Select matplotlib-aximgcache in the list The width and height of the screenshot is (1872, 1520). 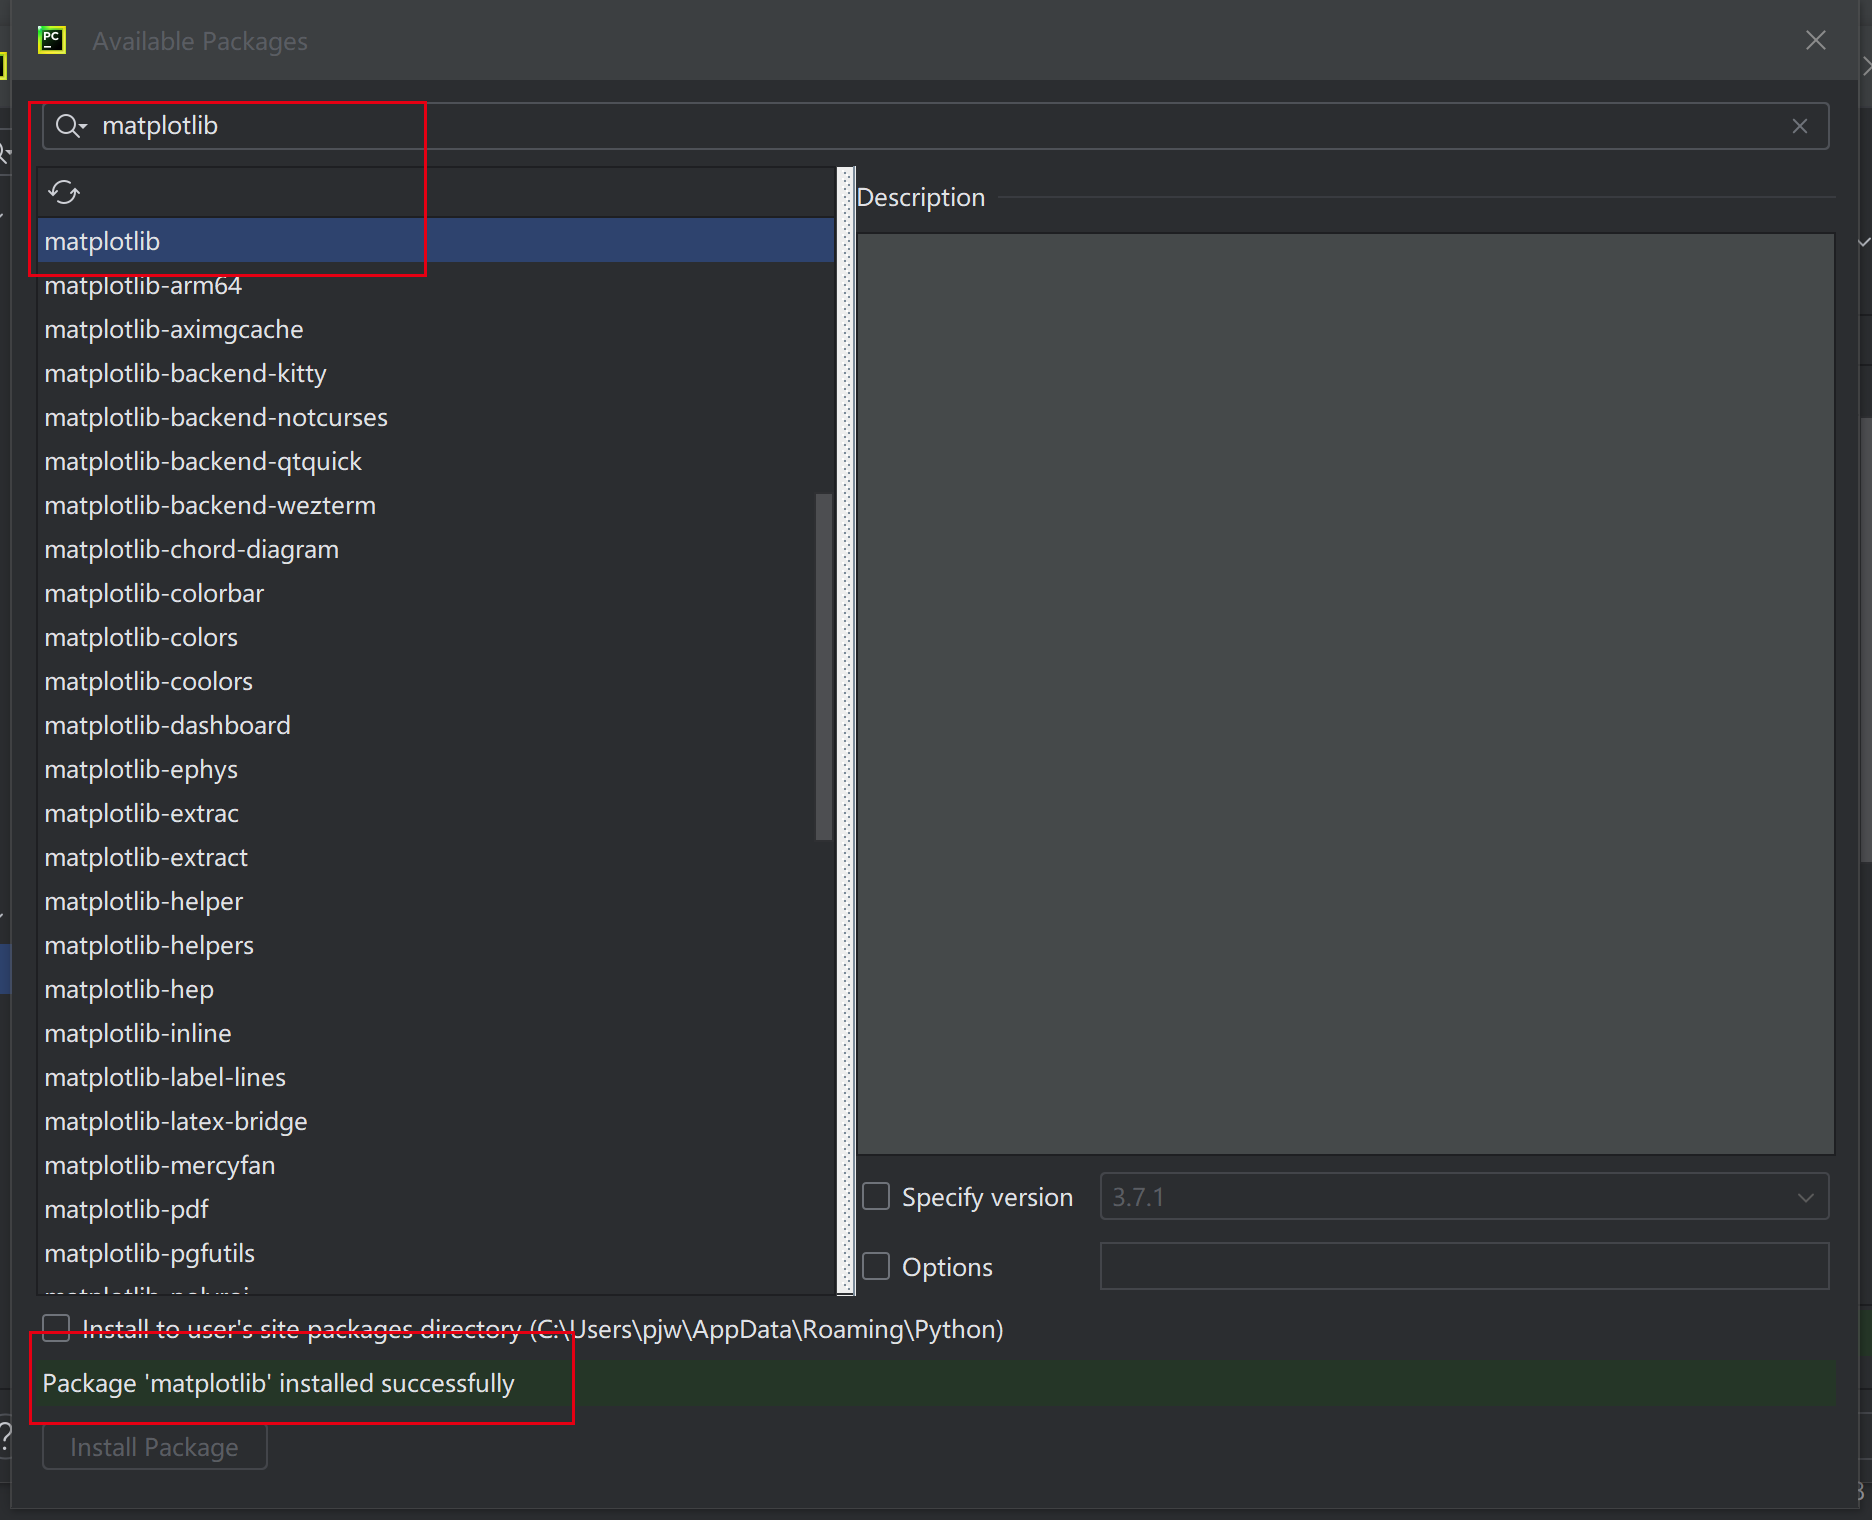click(436, 329)
